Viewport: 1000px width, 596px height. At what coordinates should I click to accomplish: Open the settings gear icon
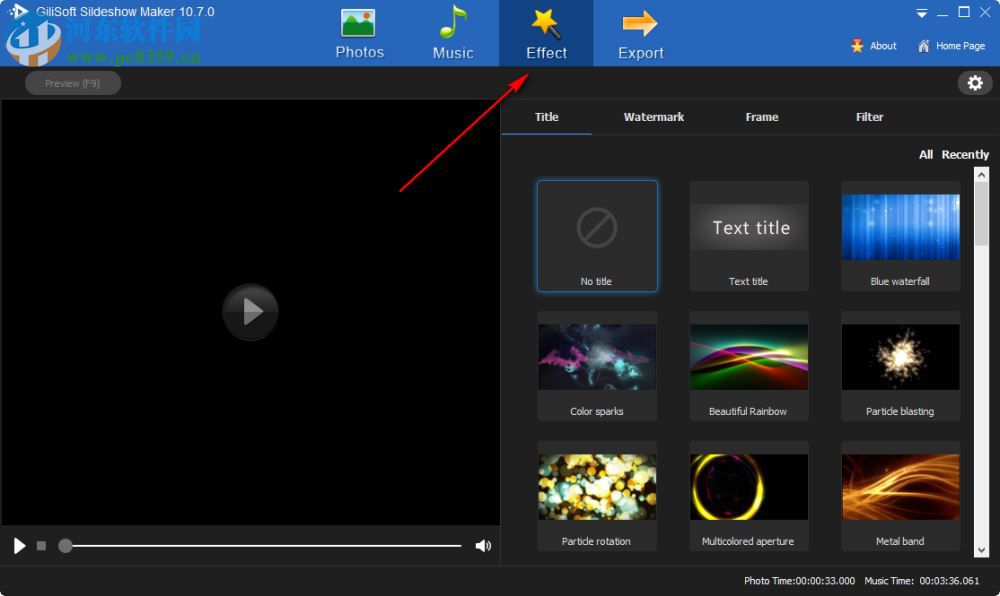tap(975, 83)
